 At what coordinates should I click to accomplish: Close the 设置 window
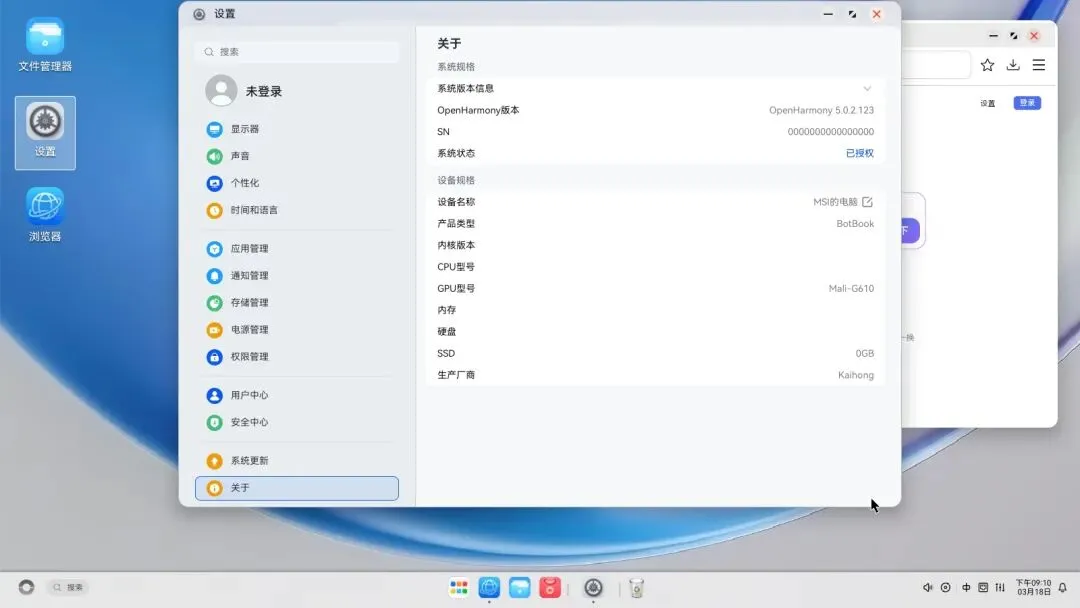click(876, 14)
